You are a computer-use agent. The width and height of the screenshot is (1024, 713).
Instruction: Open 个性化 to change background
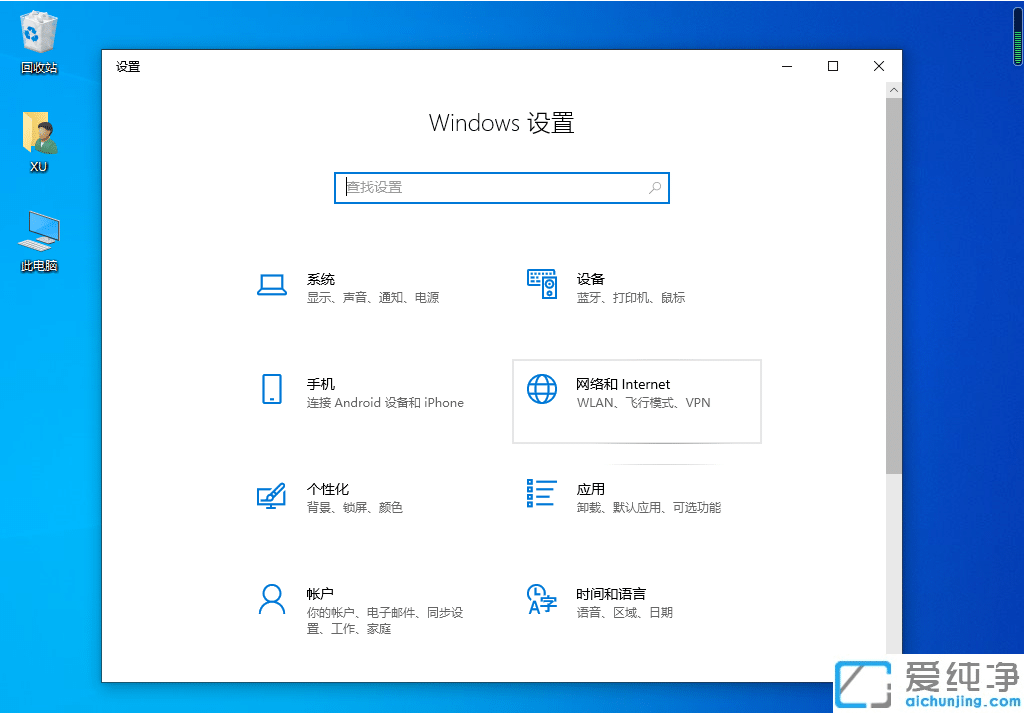[272, 495]
